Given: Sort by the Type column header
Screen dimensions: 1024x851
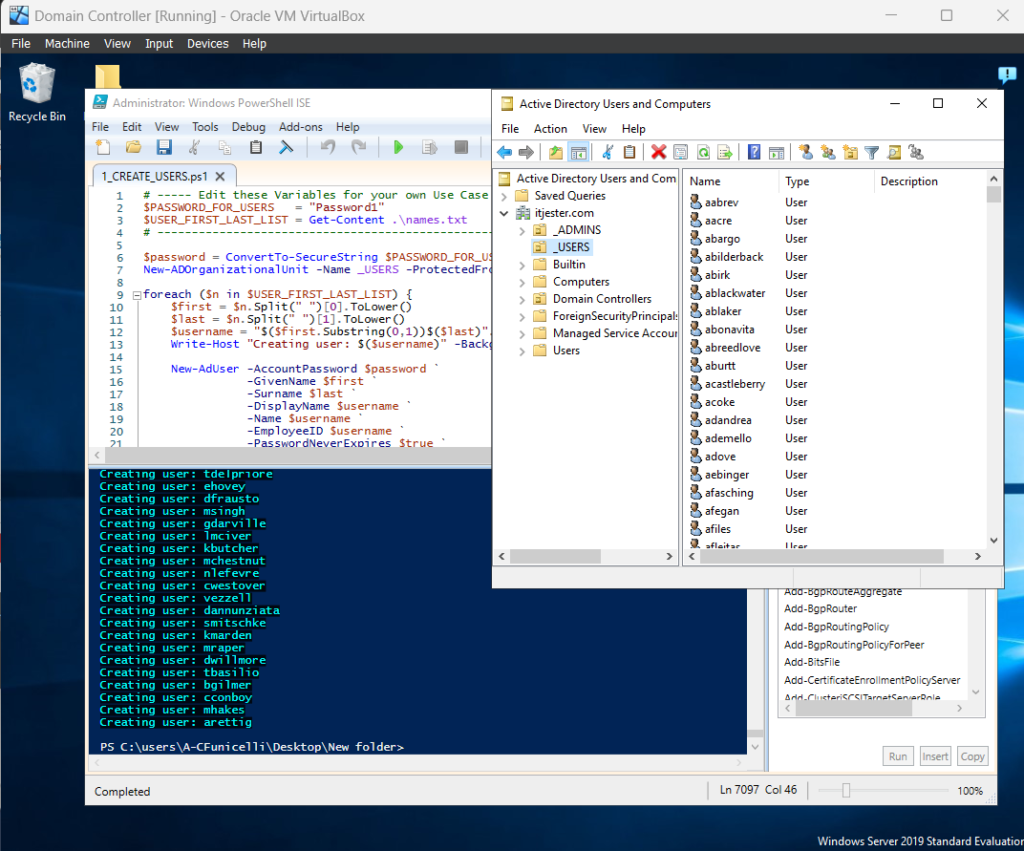Looking at the screenshot, I should tap(825, 182).
